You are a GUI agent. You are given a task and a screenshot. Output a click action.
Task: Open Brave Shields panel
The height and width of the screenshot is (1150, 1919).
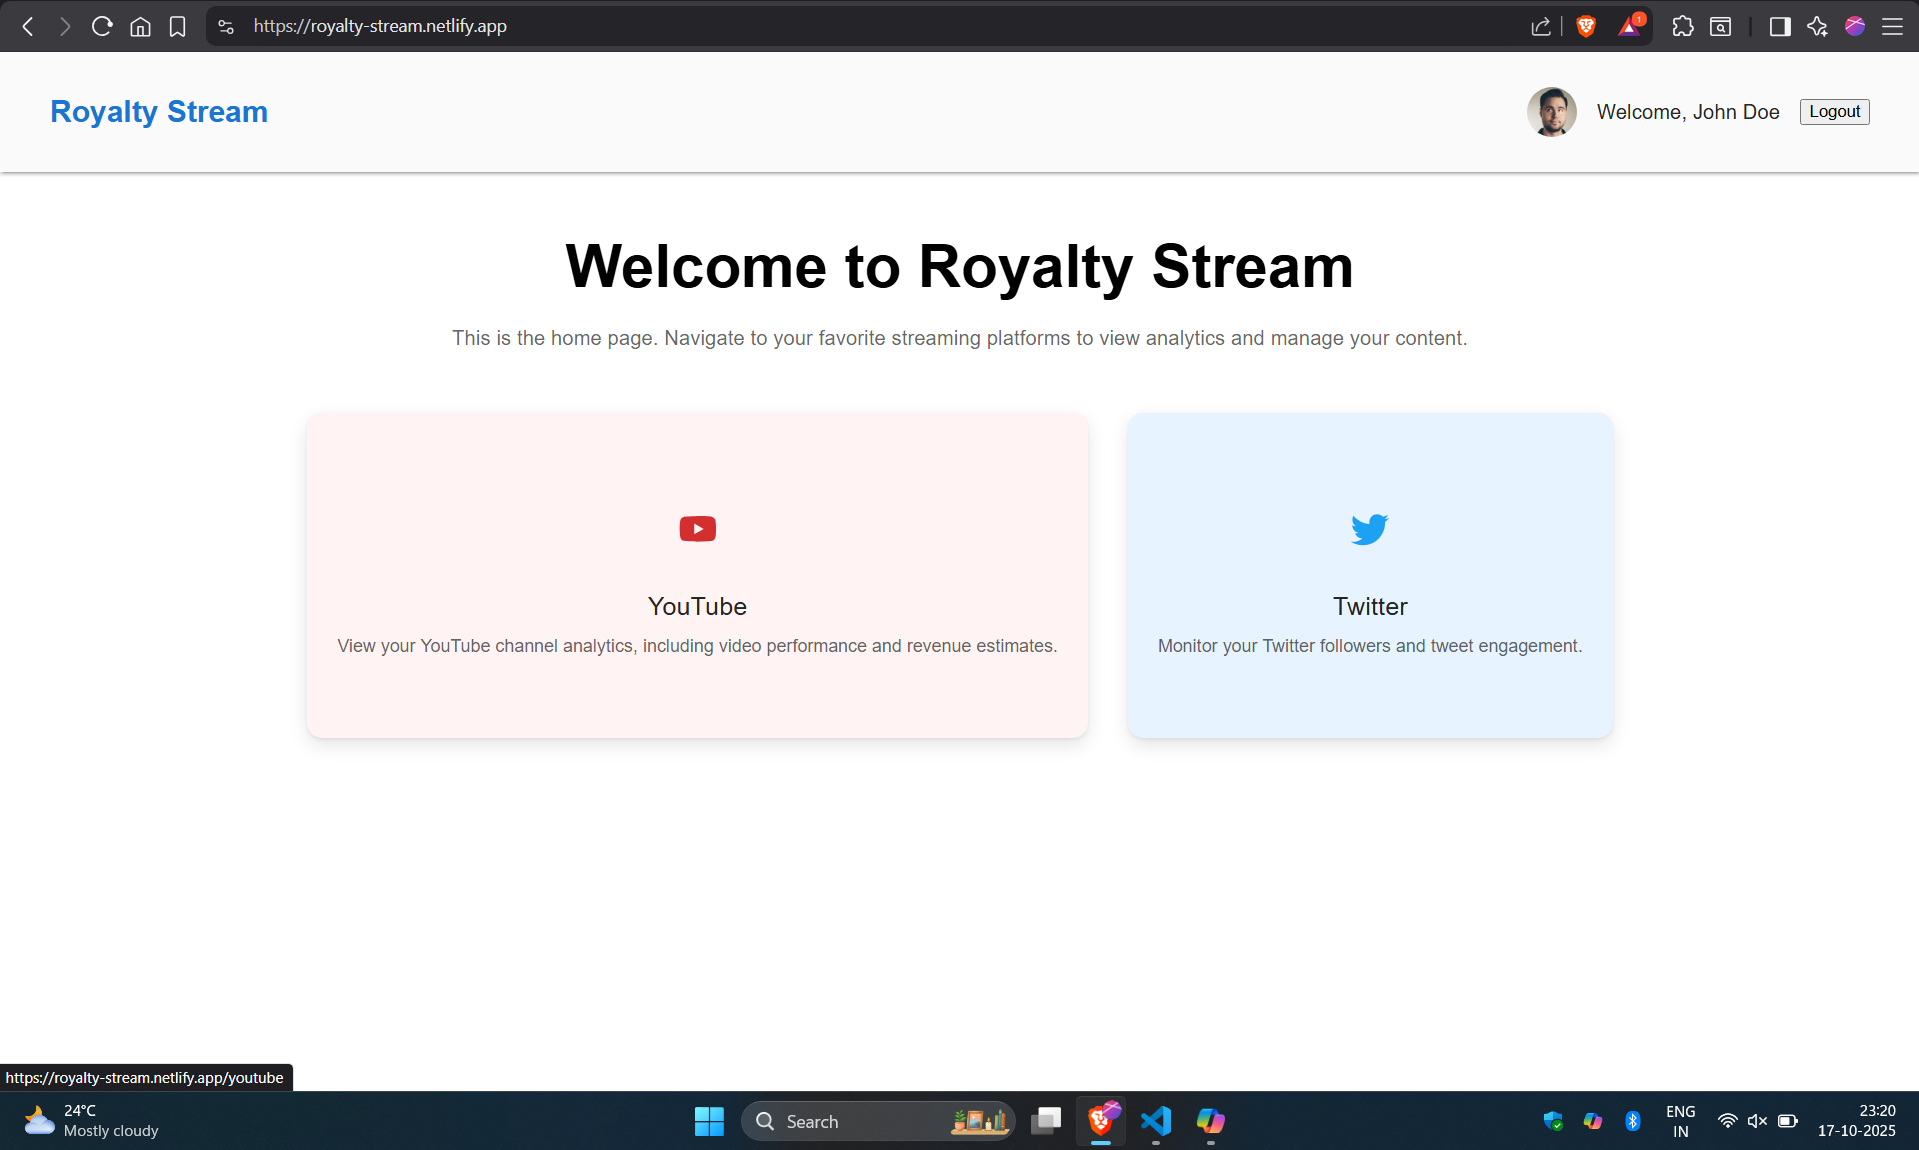[x=1585, y=27]
